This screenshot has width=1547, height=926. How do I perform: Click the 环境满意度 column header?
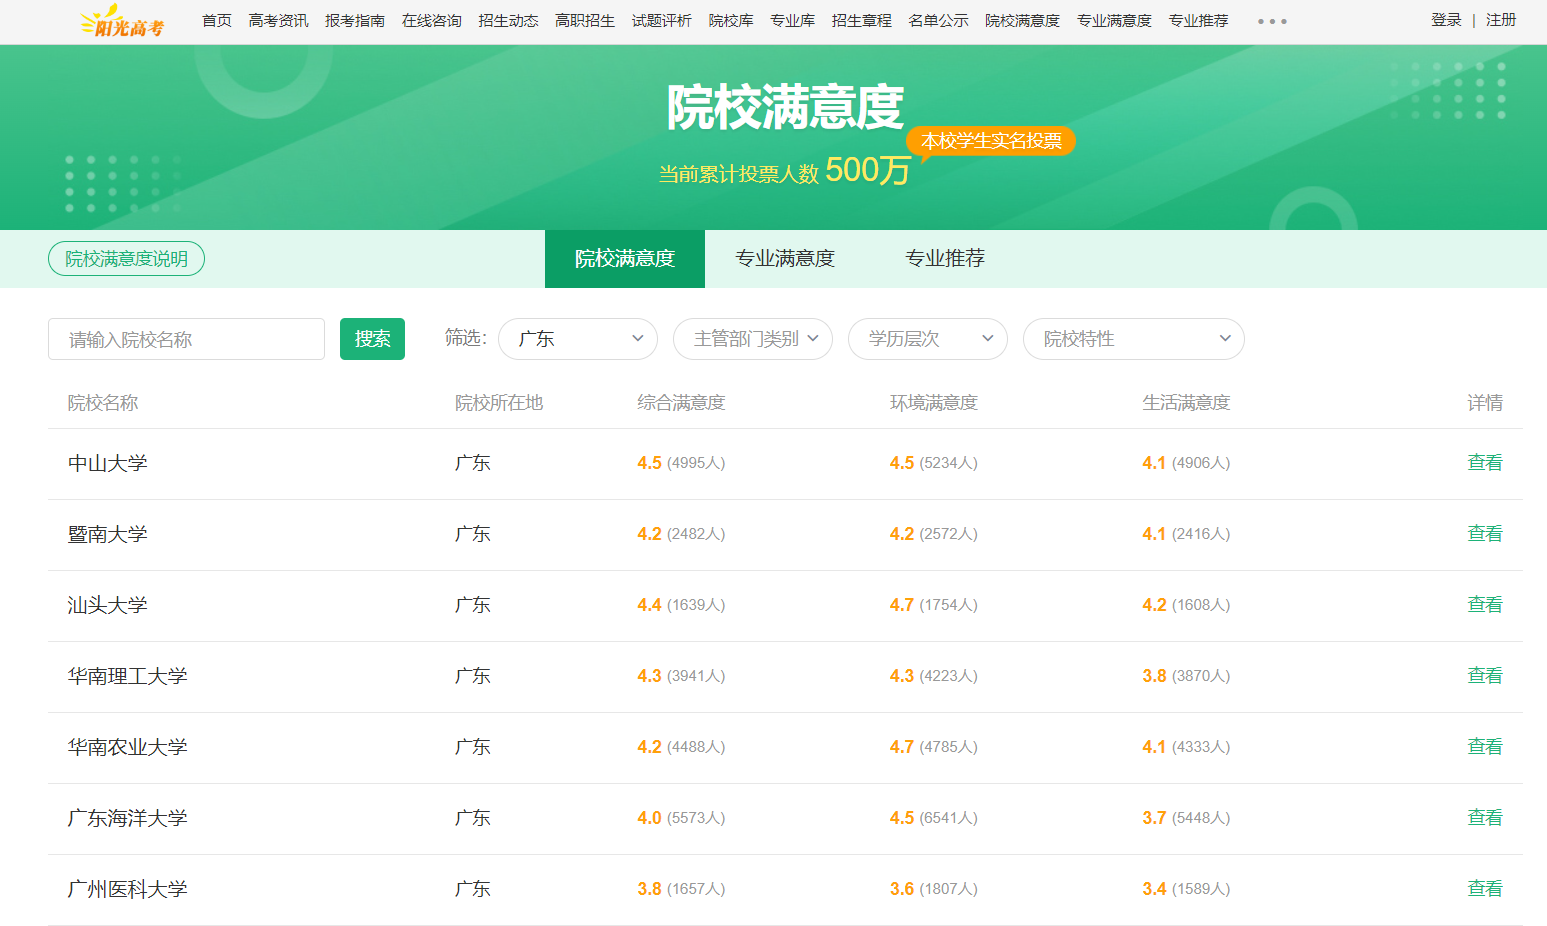tap(934, 403)
